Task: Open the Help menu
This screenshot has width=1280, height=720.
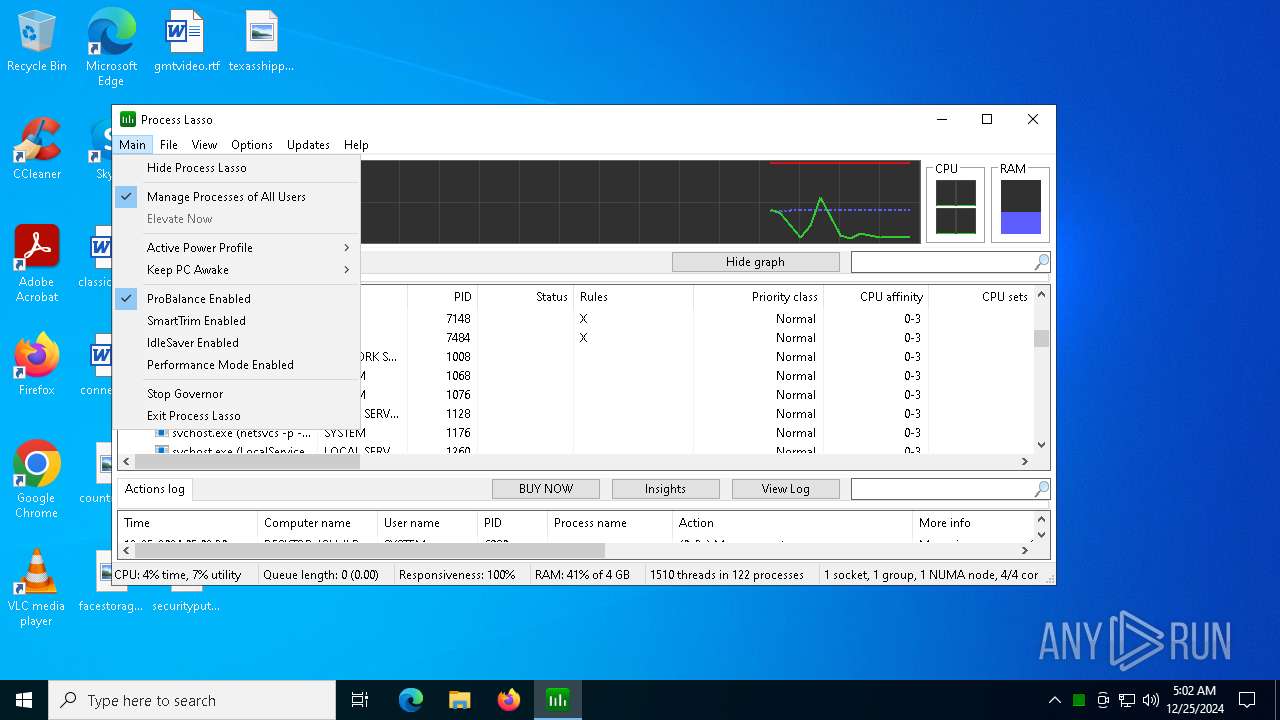Action: [356, 145]
